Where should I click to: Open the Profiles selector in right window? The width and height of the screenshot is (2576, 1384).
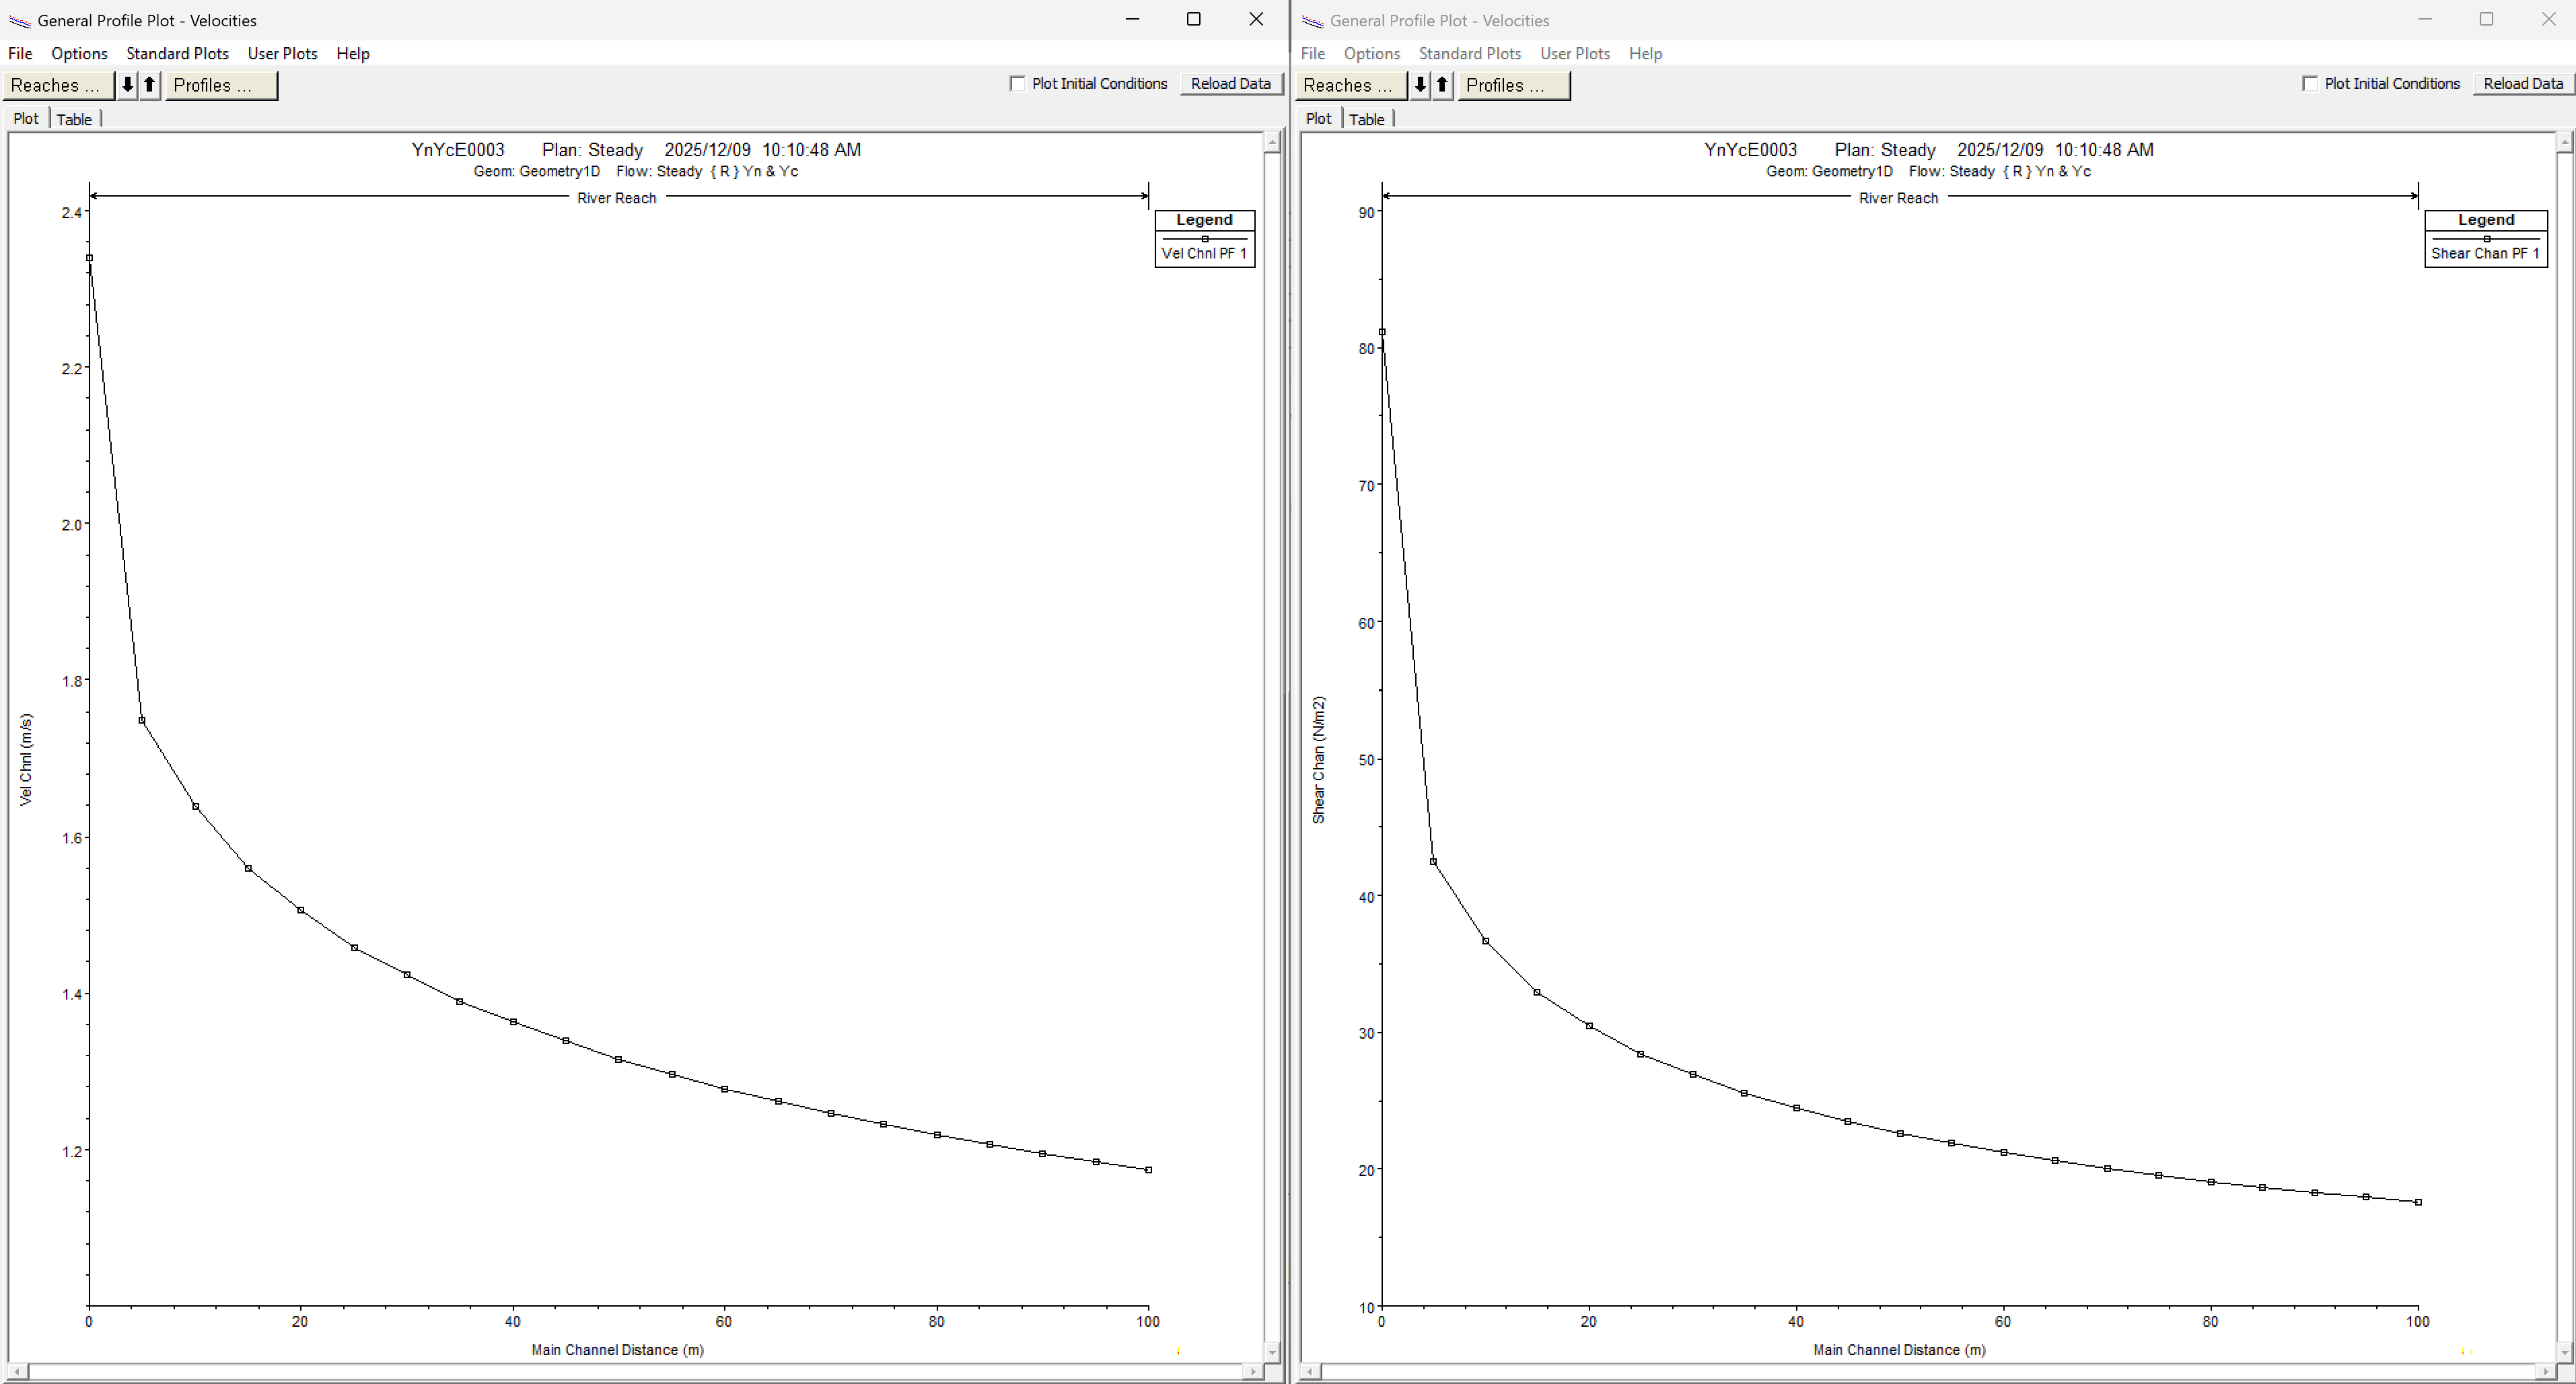tap(1514, 85)
